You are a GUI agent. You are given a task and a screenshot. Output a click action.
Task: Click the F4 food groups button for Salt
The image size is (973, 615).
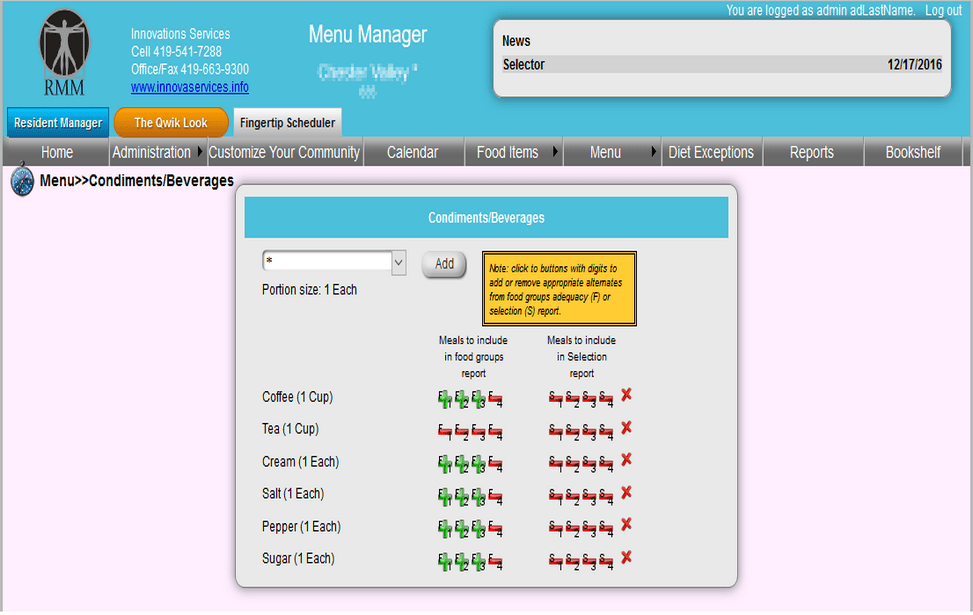point(495,495)
